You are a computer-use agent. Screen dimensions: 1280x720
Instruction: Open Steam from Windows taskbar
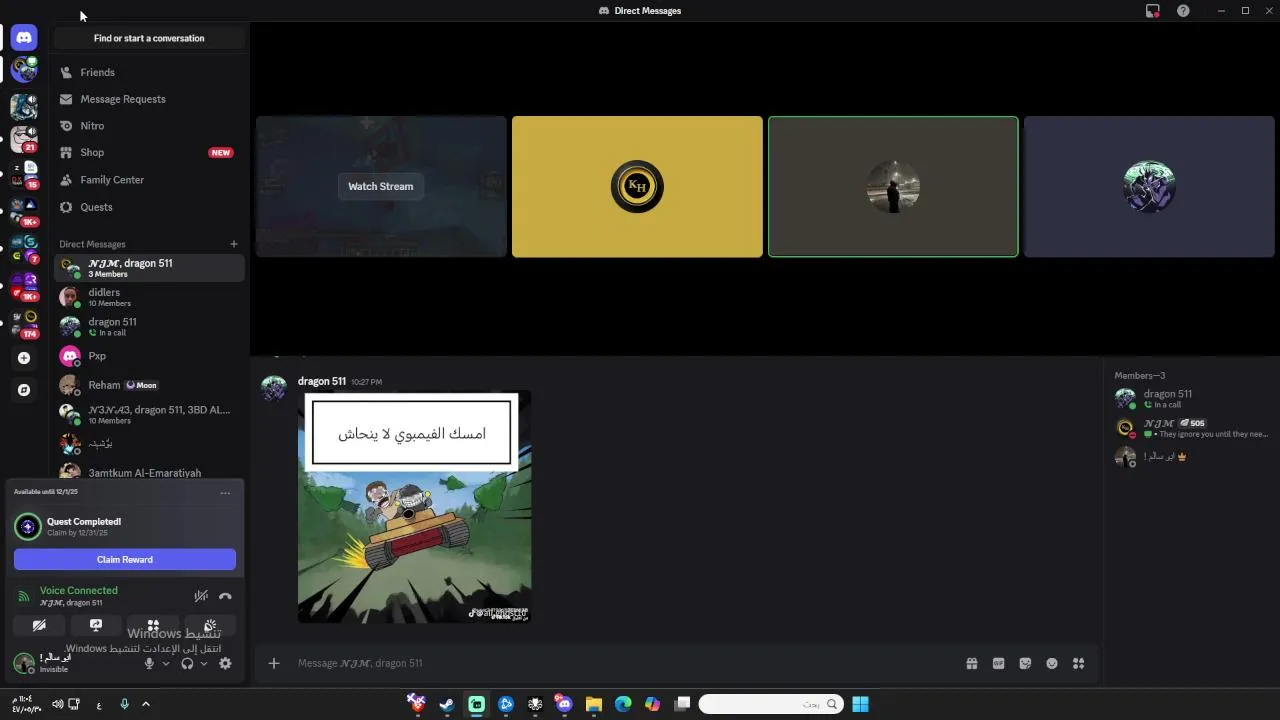click(447, 704)
